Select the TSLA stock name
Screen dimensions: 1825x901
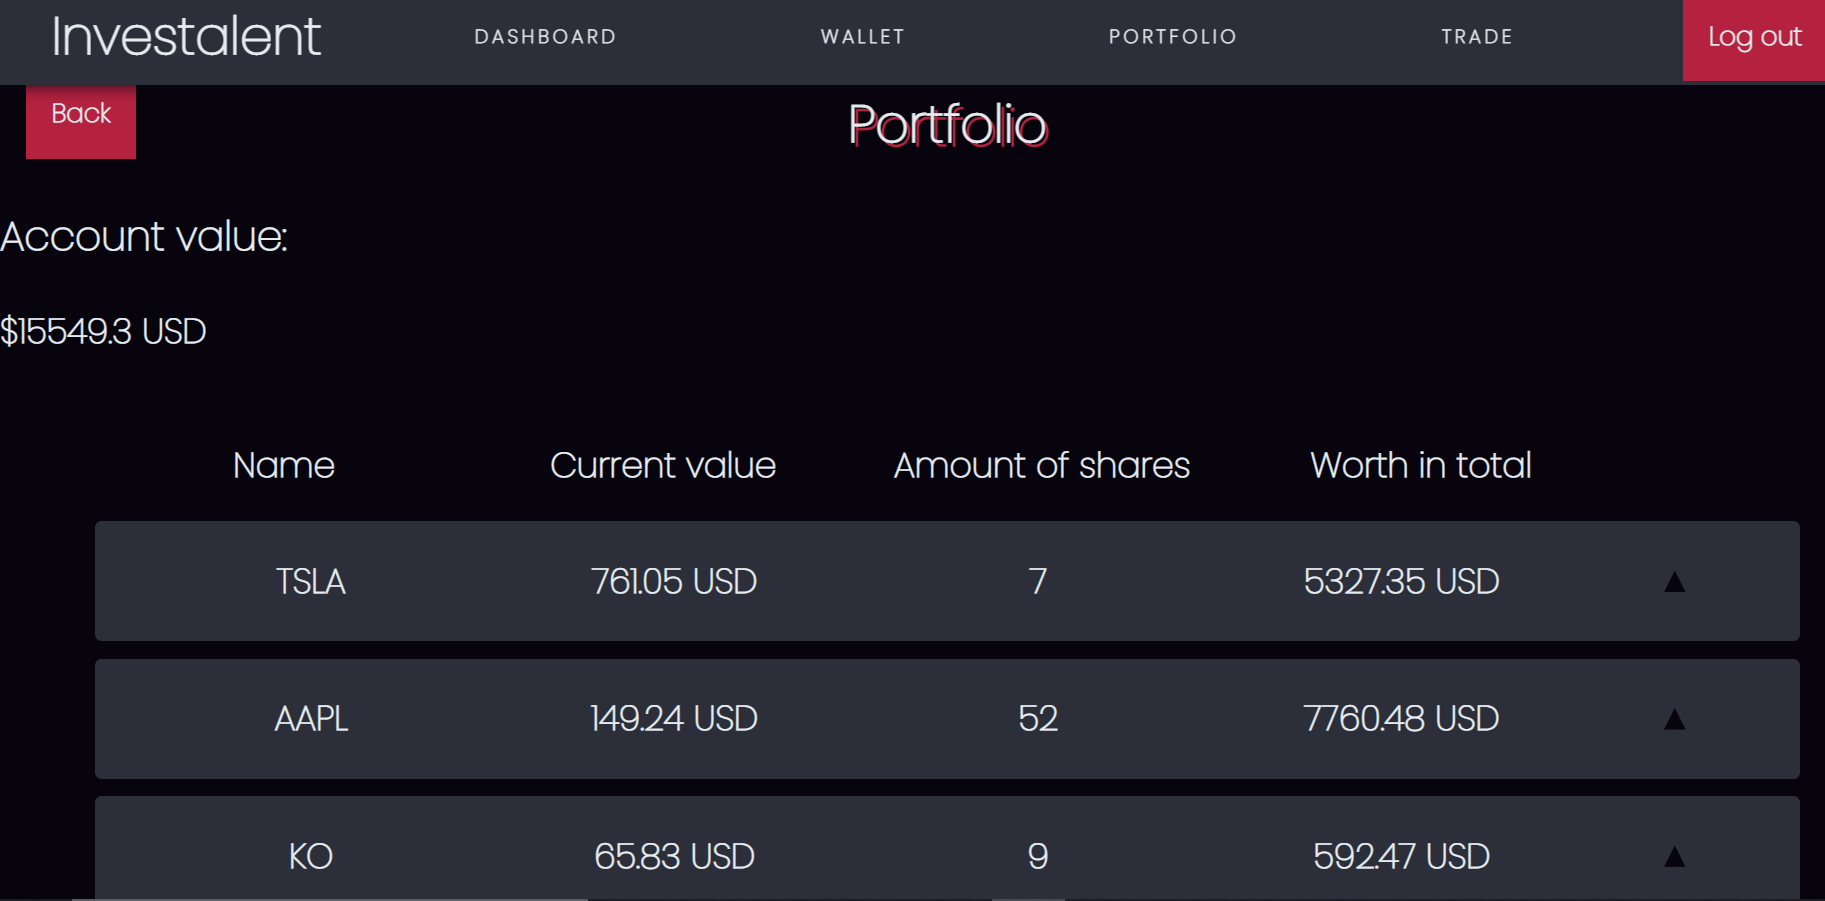tap(311, 582)
